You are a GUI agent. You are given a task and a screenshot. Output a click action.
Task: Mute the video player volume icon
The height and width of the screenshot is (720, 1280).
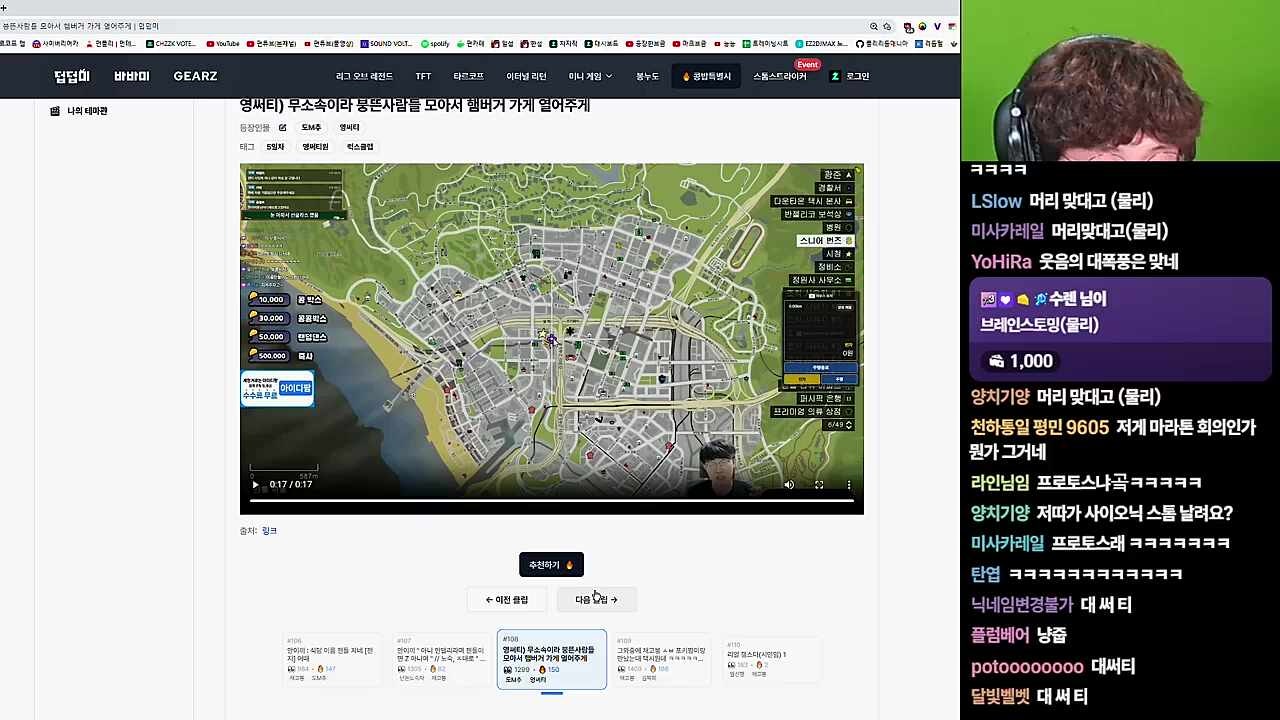click(789, 485)
